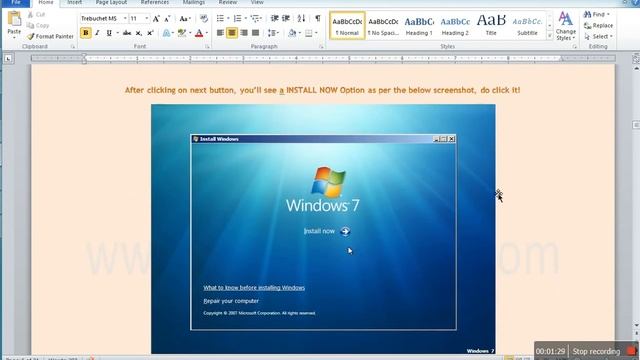This screenshot has width=640, height=360.
Task: Decrease the paragraph indent
Action: (x=275, y=18)
